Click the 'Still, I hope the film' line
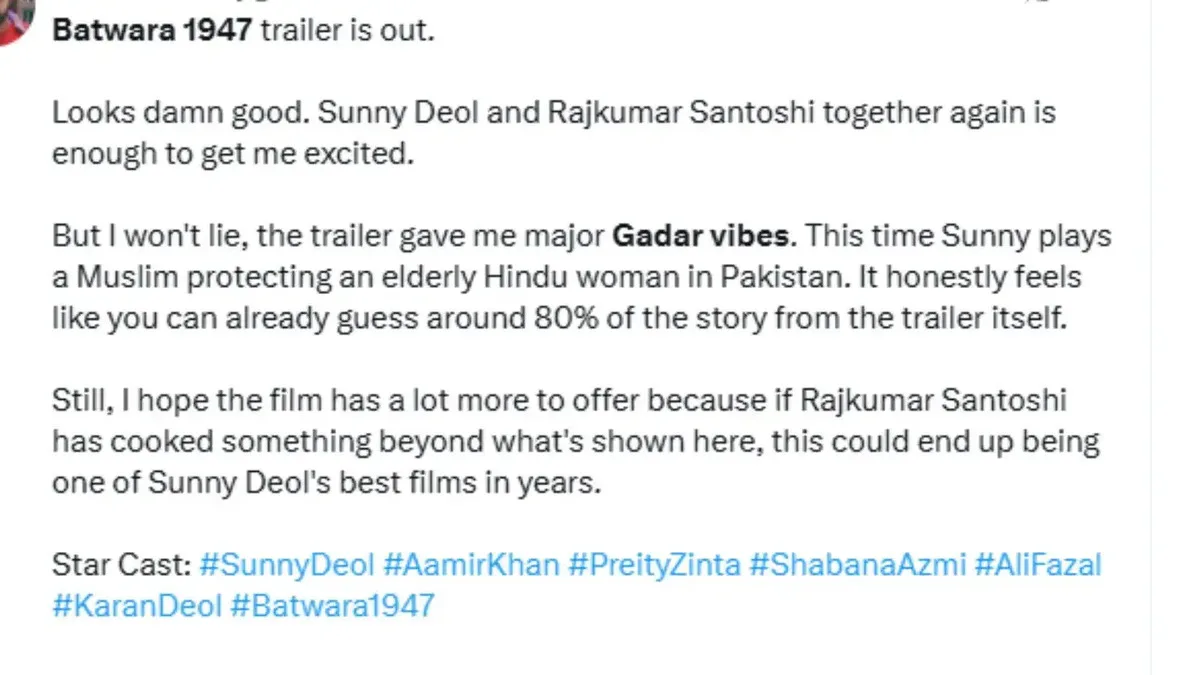The width and height of the screenshot is (1200, 675). point(559,402)
